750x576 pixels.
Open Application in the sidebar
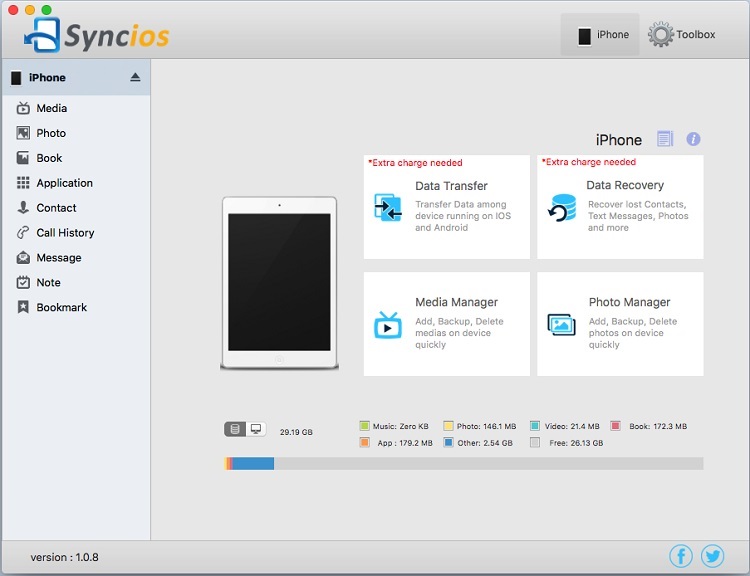click(65, 183)
